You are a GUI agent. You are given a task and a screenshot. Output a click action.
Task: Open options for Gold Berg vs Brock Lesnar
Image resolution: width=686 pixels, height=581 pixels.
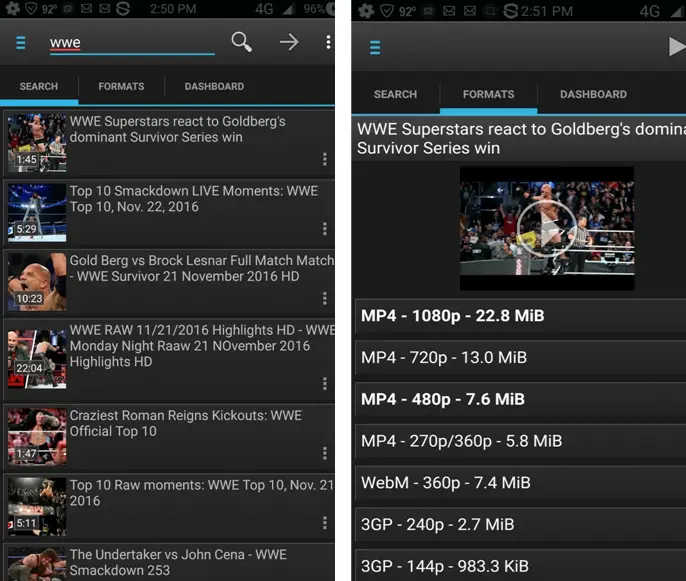(x=325, y=298)
